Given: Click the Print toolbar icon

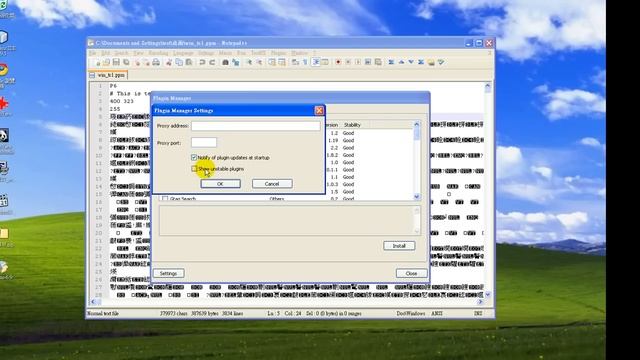Looking at the screenshot, I should tap(156, 62).
